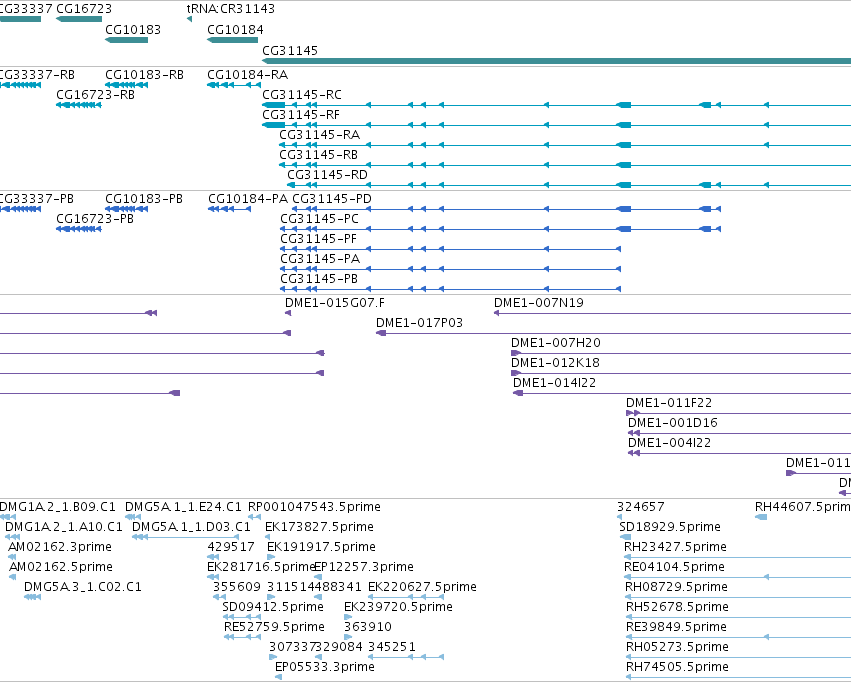Select the CG10184 gene bar
Screen dimensions: 851x682
click(x=232, y=40)
